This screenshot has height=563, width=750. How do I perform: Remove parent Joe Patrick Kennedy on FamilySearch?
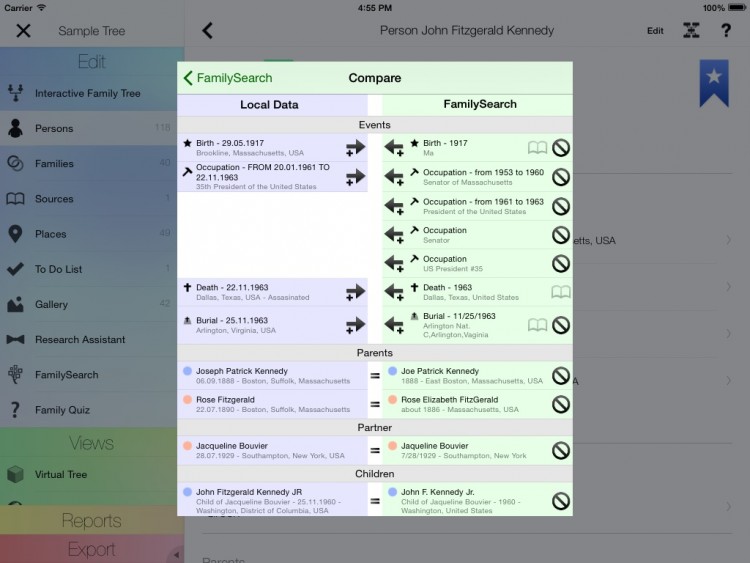561,376
